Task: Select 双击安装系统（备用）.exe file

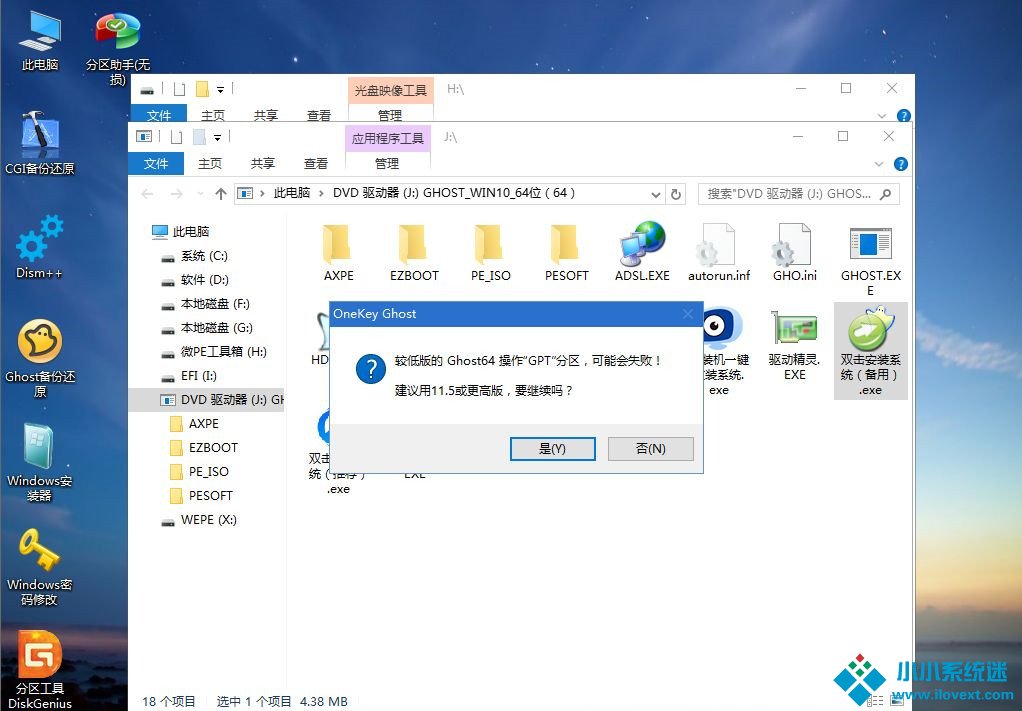Action: pos(871,351)
